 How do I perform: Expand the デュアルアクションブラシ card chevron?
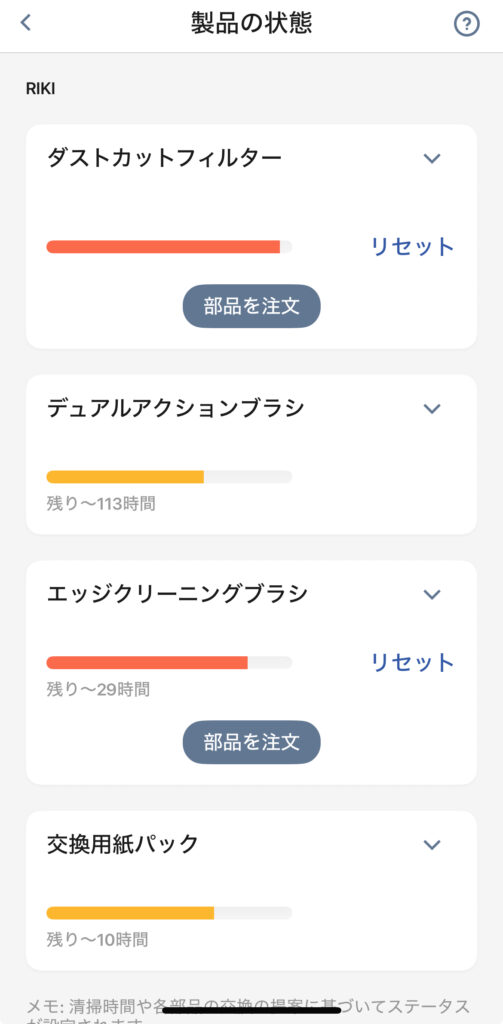click(x=432, y=409)
